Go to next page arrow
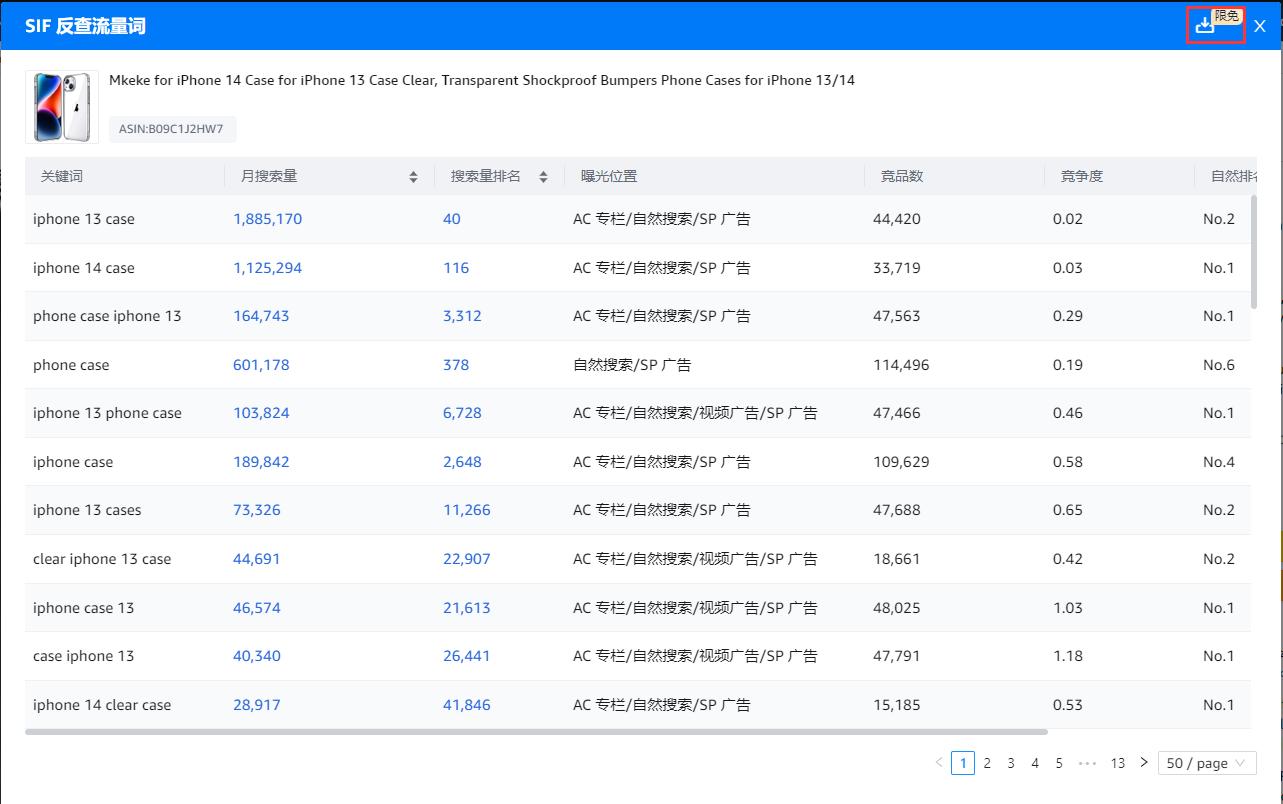The height and width of the screenshot is (804, 1283). click(1144, 763)
